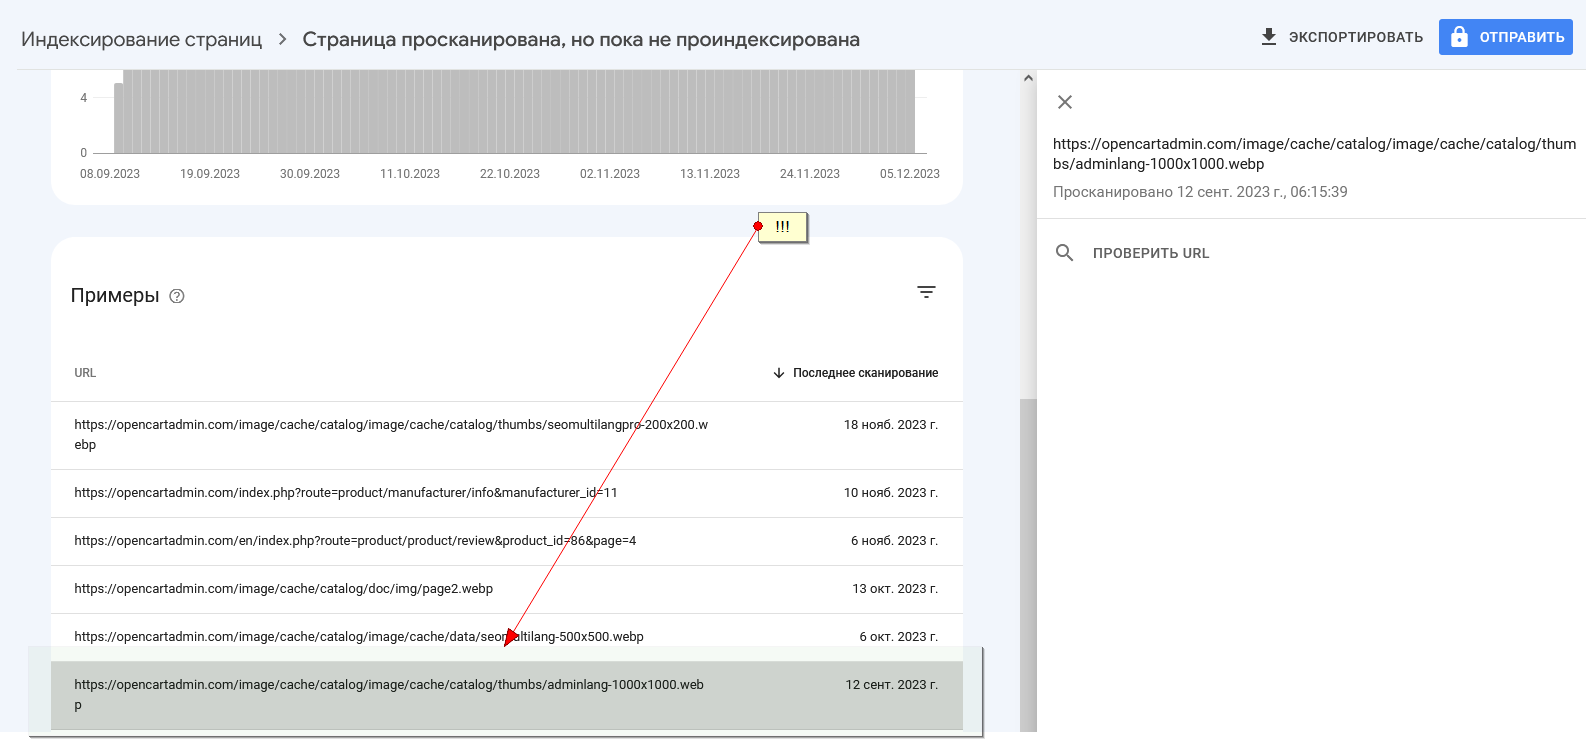
Task: Click the export download icon
Action: 1269,37
